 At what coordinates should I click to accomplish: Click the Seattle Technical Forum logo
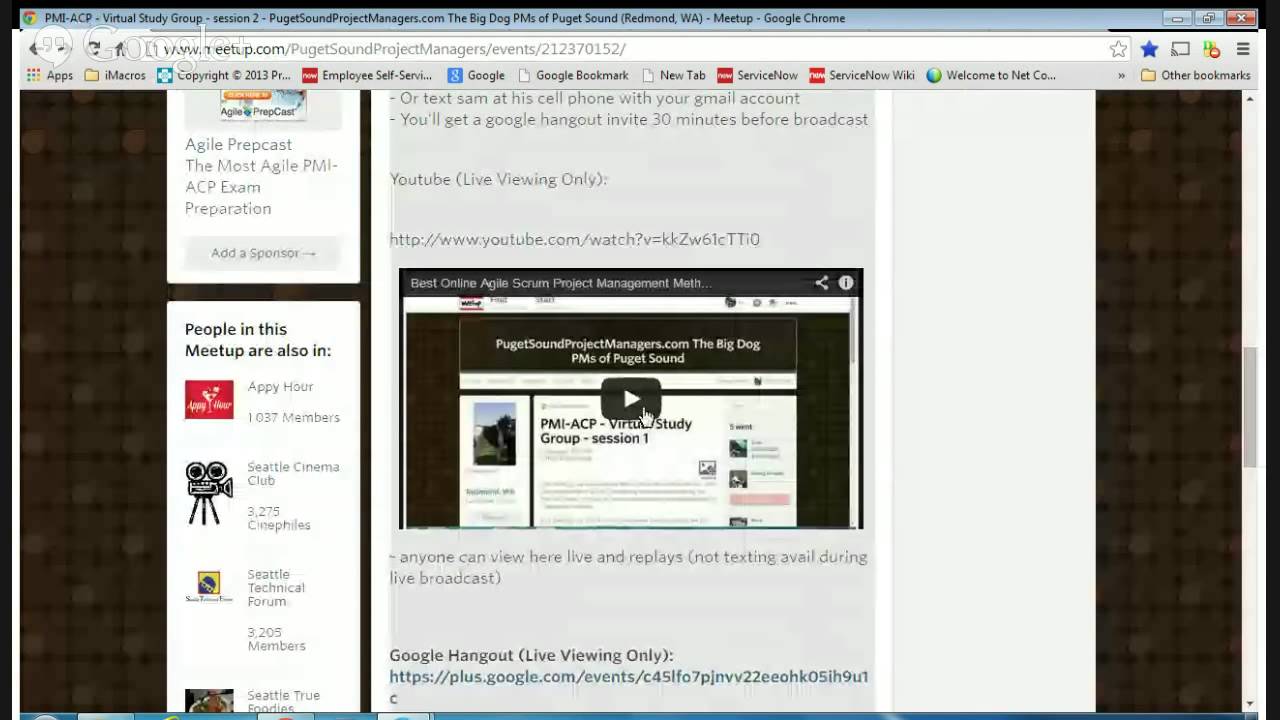click(x=209, y=586)
